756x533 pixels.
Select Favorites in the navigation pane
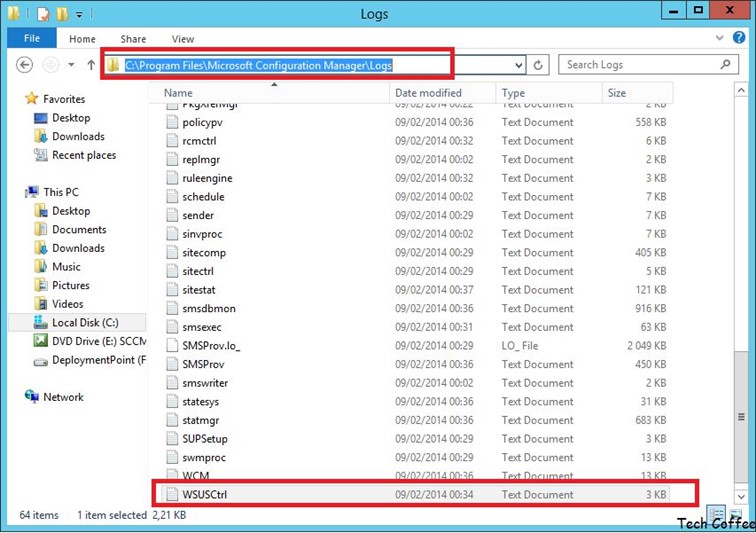tap(64, 99)
